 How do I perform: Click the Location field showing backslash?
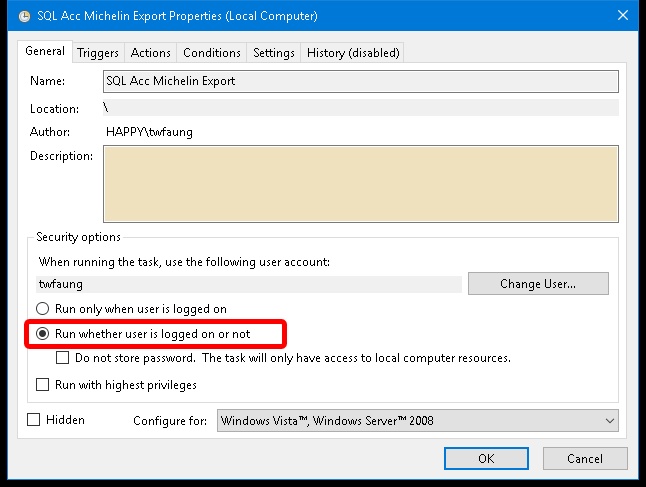(360, 108)
